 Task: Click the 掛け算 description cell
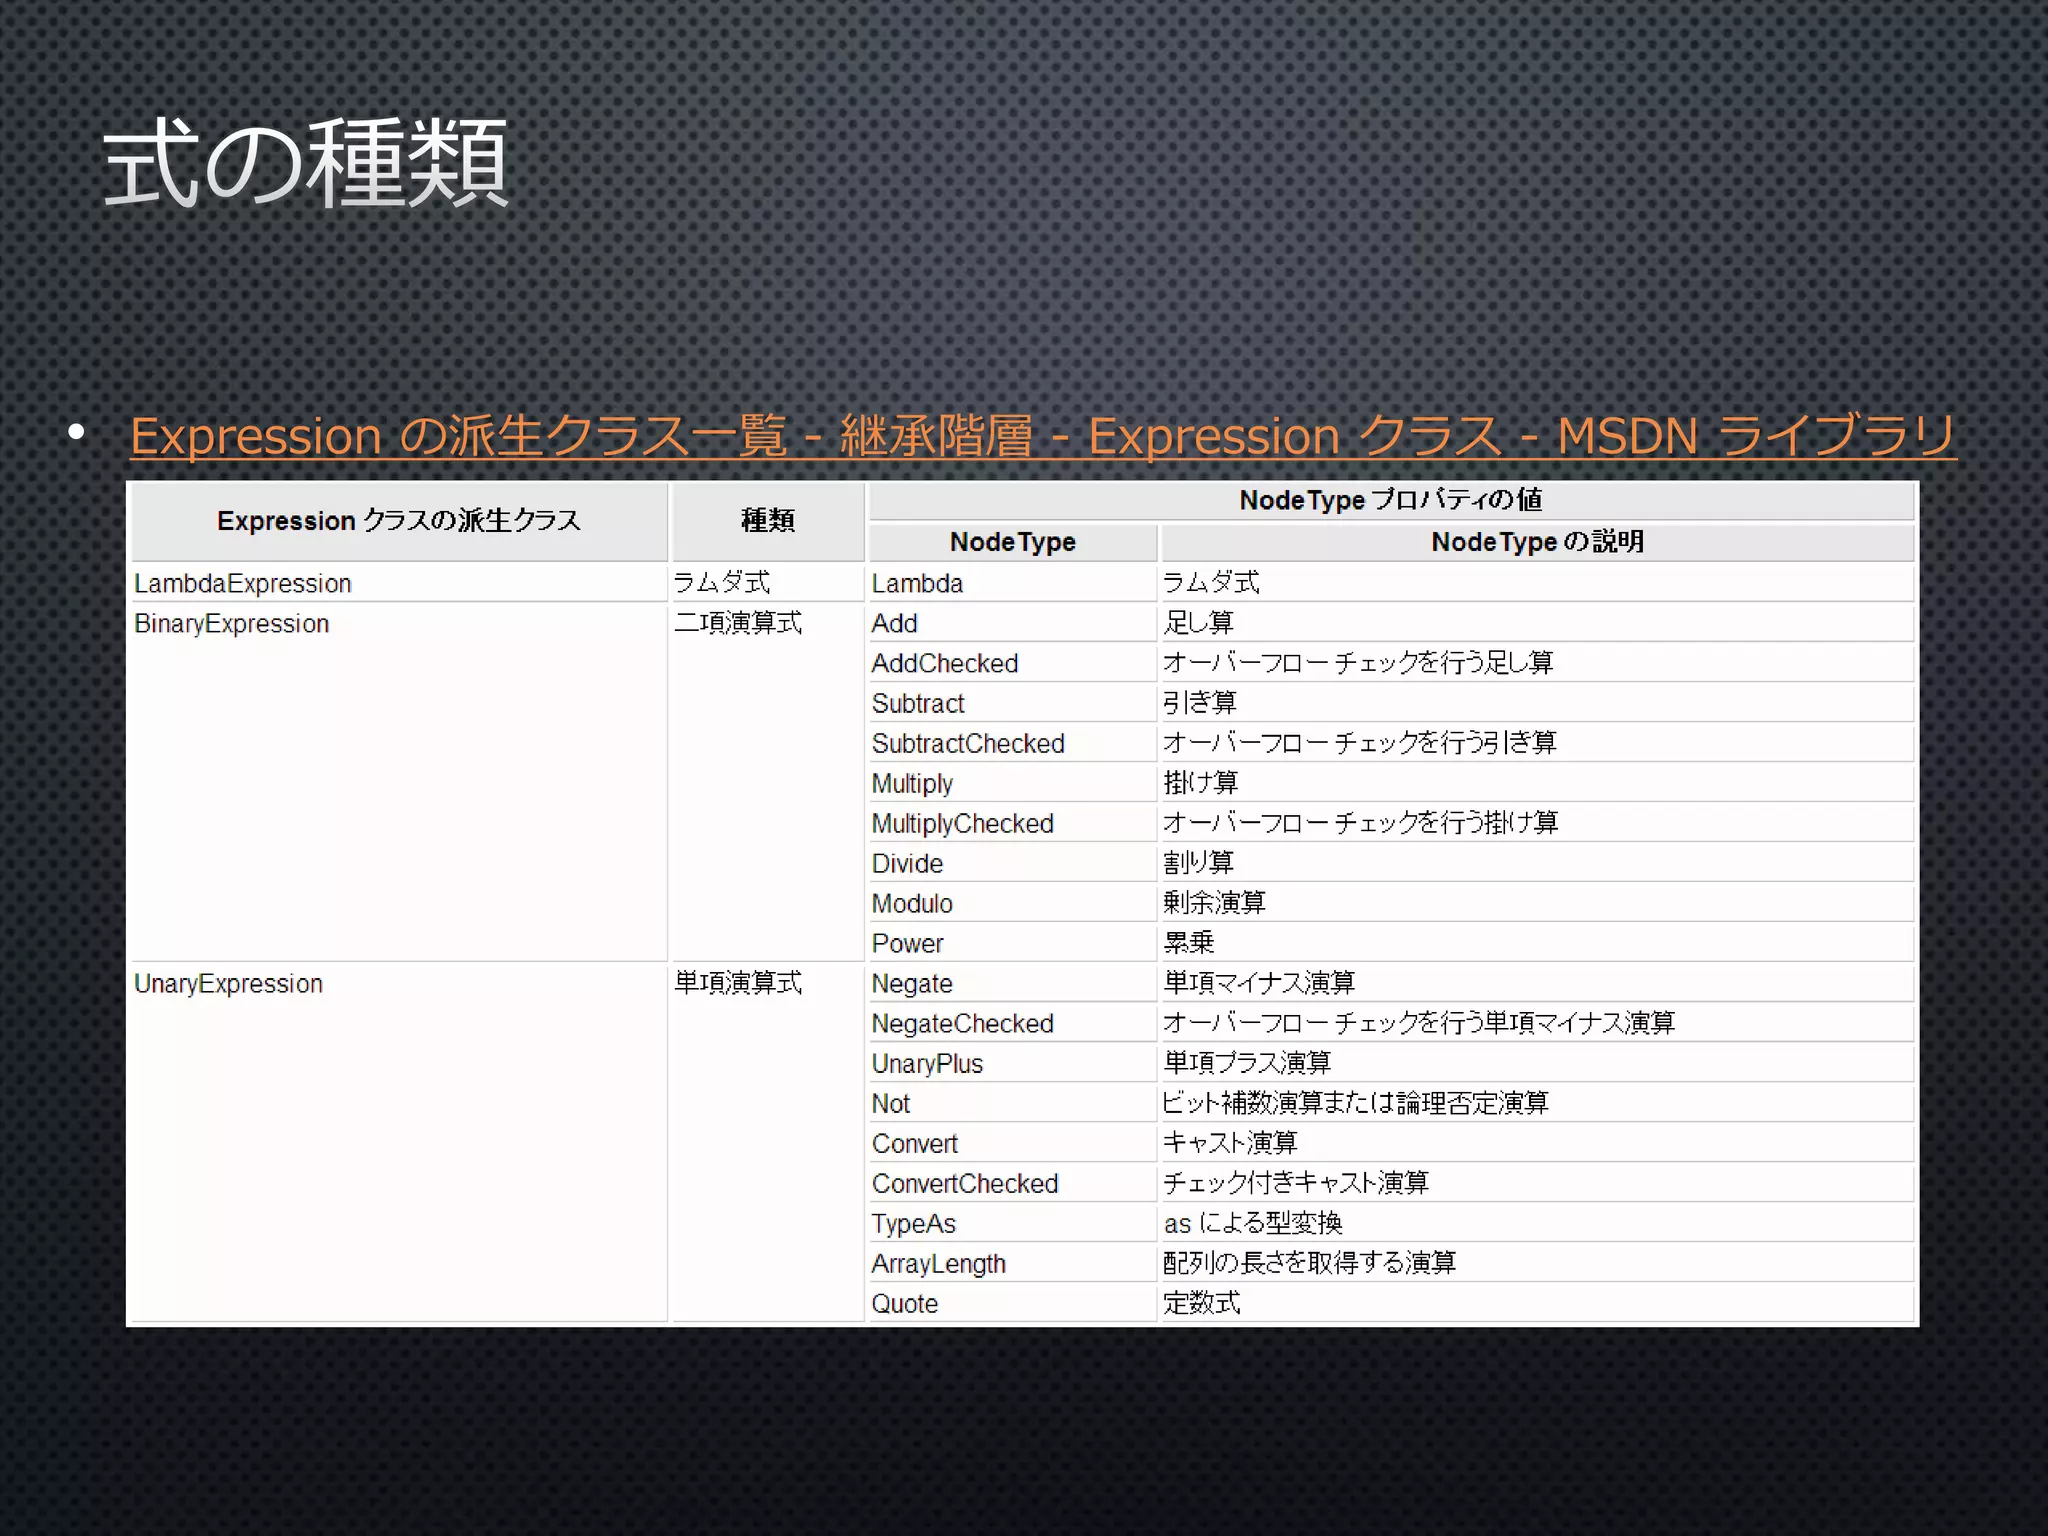coord(1538,783)
